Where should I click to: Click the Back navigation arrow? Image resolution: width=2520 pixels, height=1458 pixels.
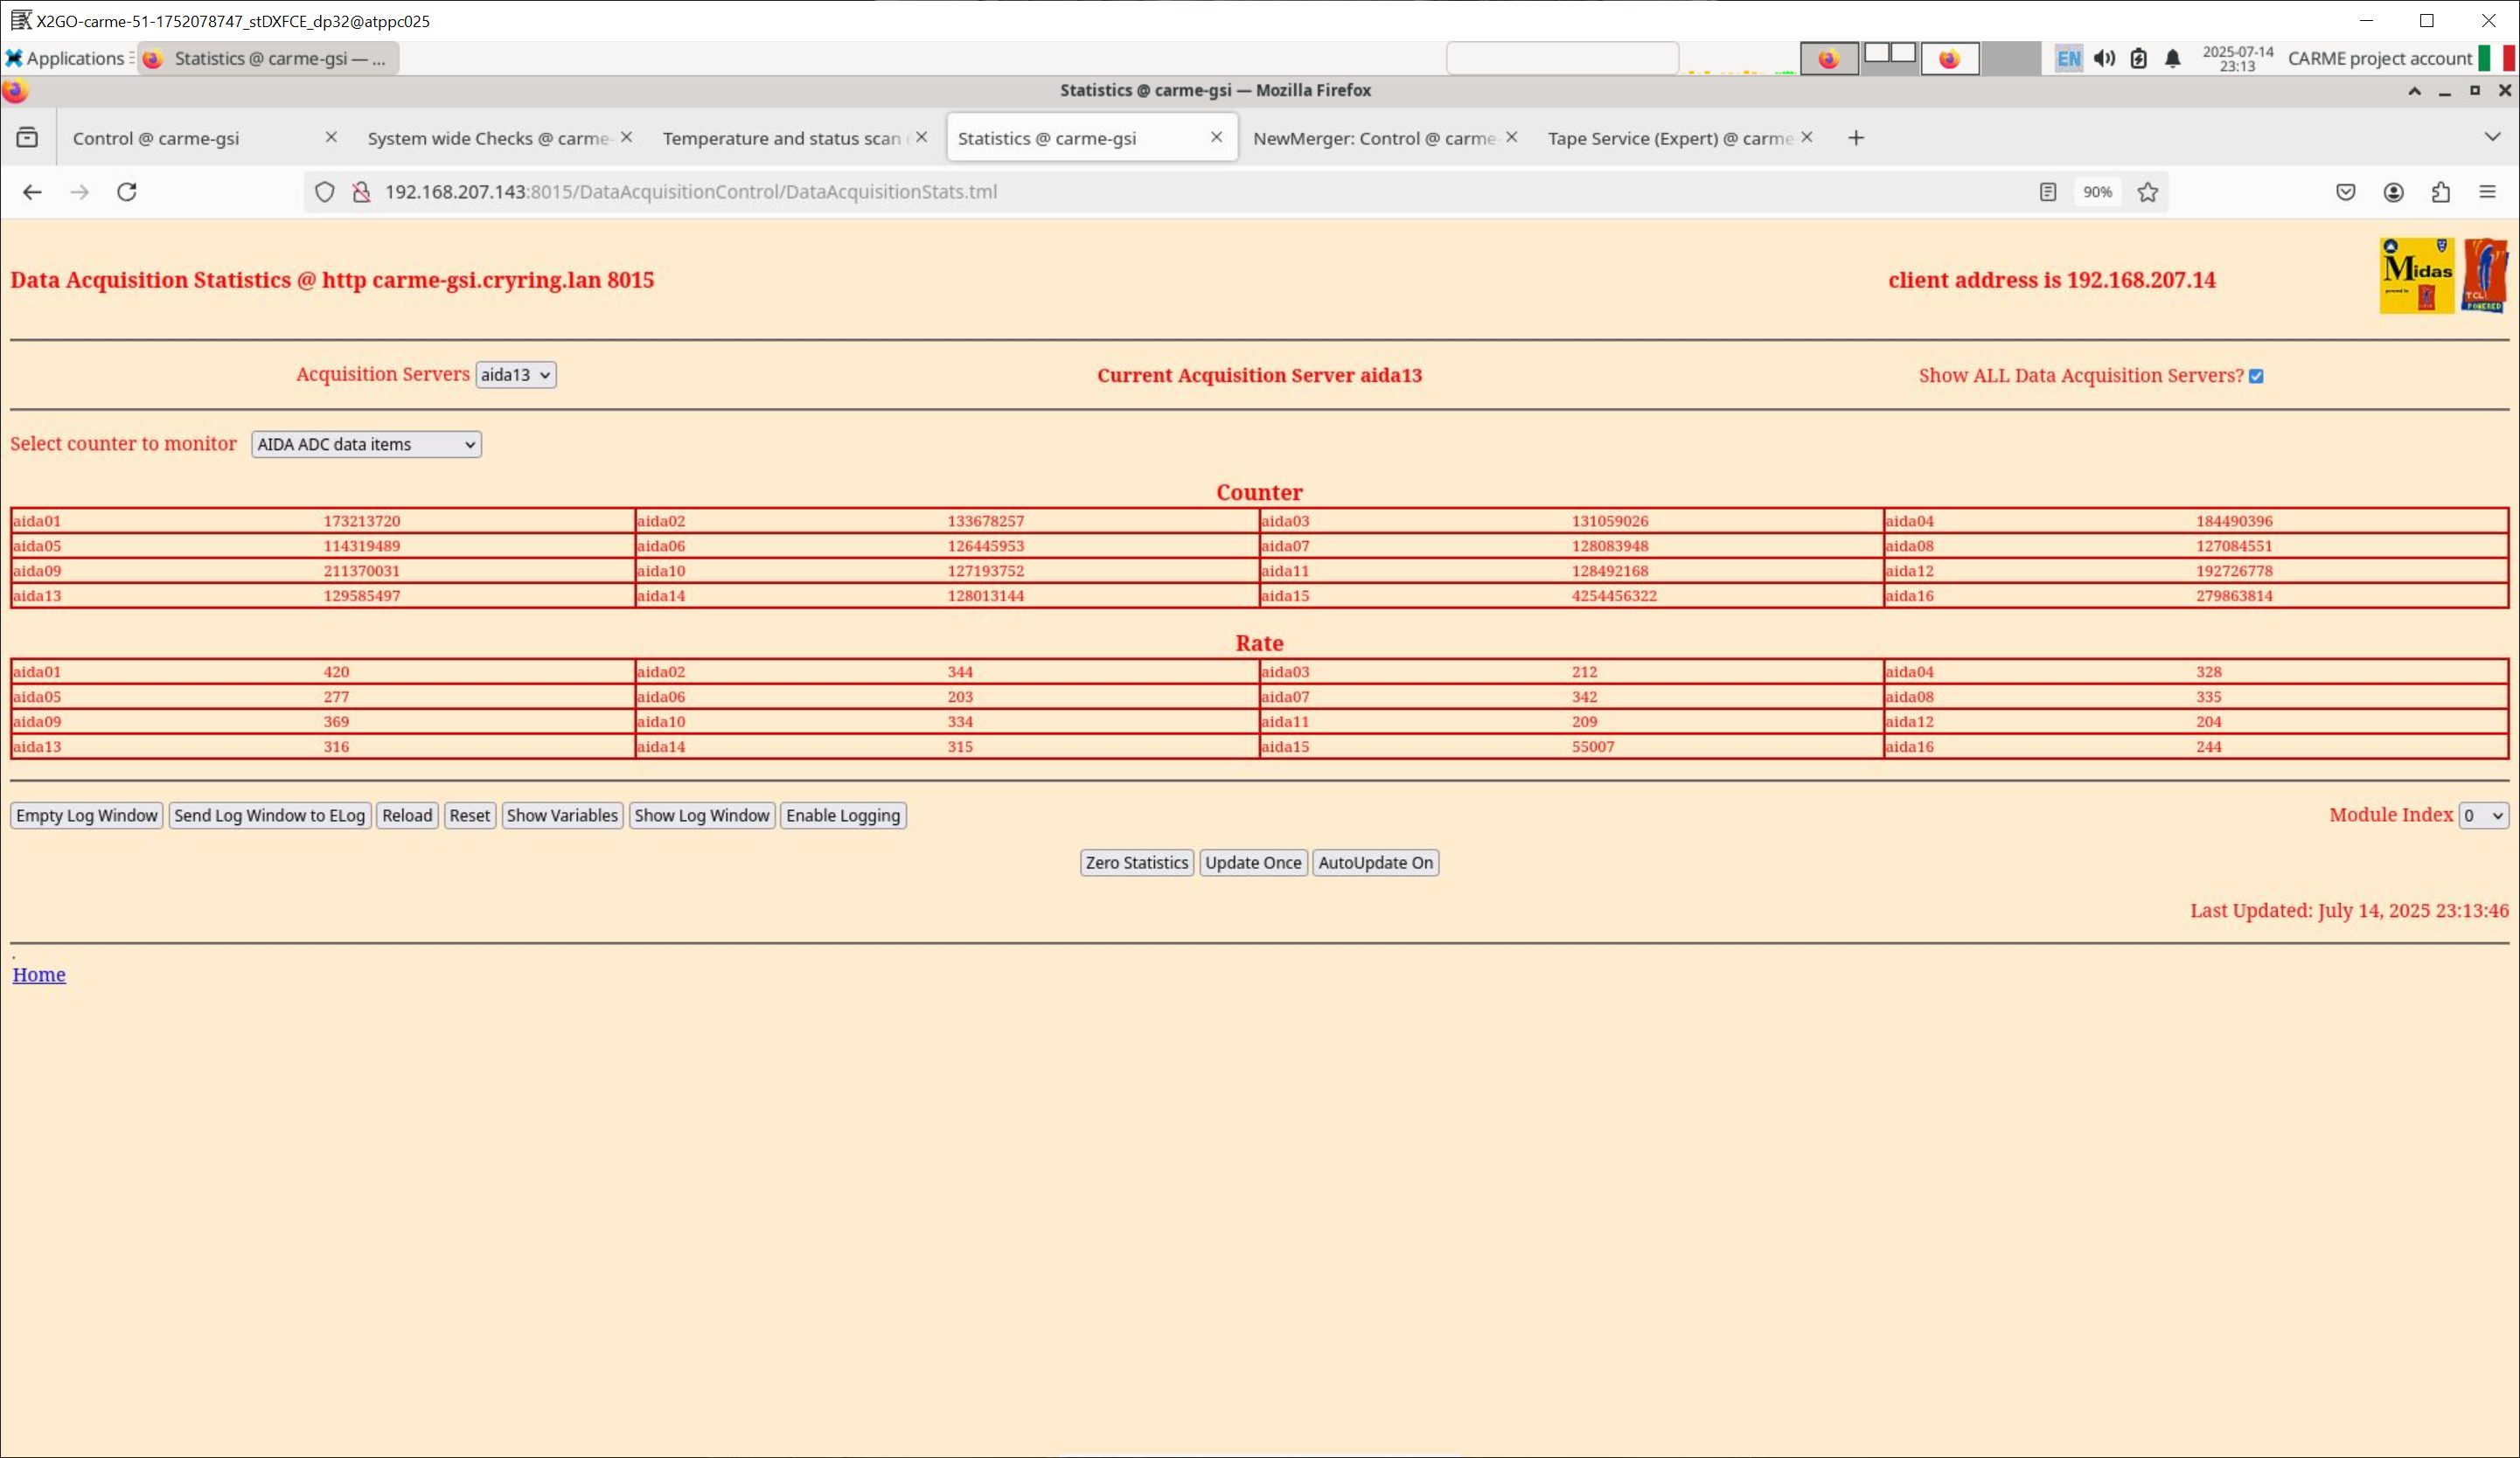(x=32, y=192)
